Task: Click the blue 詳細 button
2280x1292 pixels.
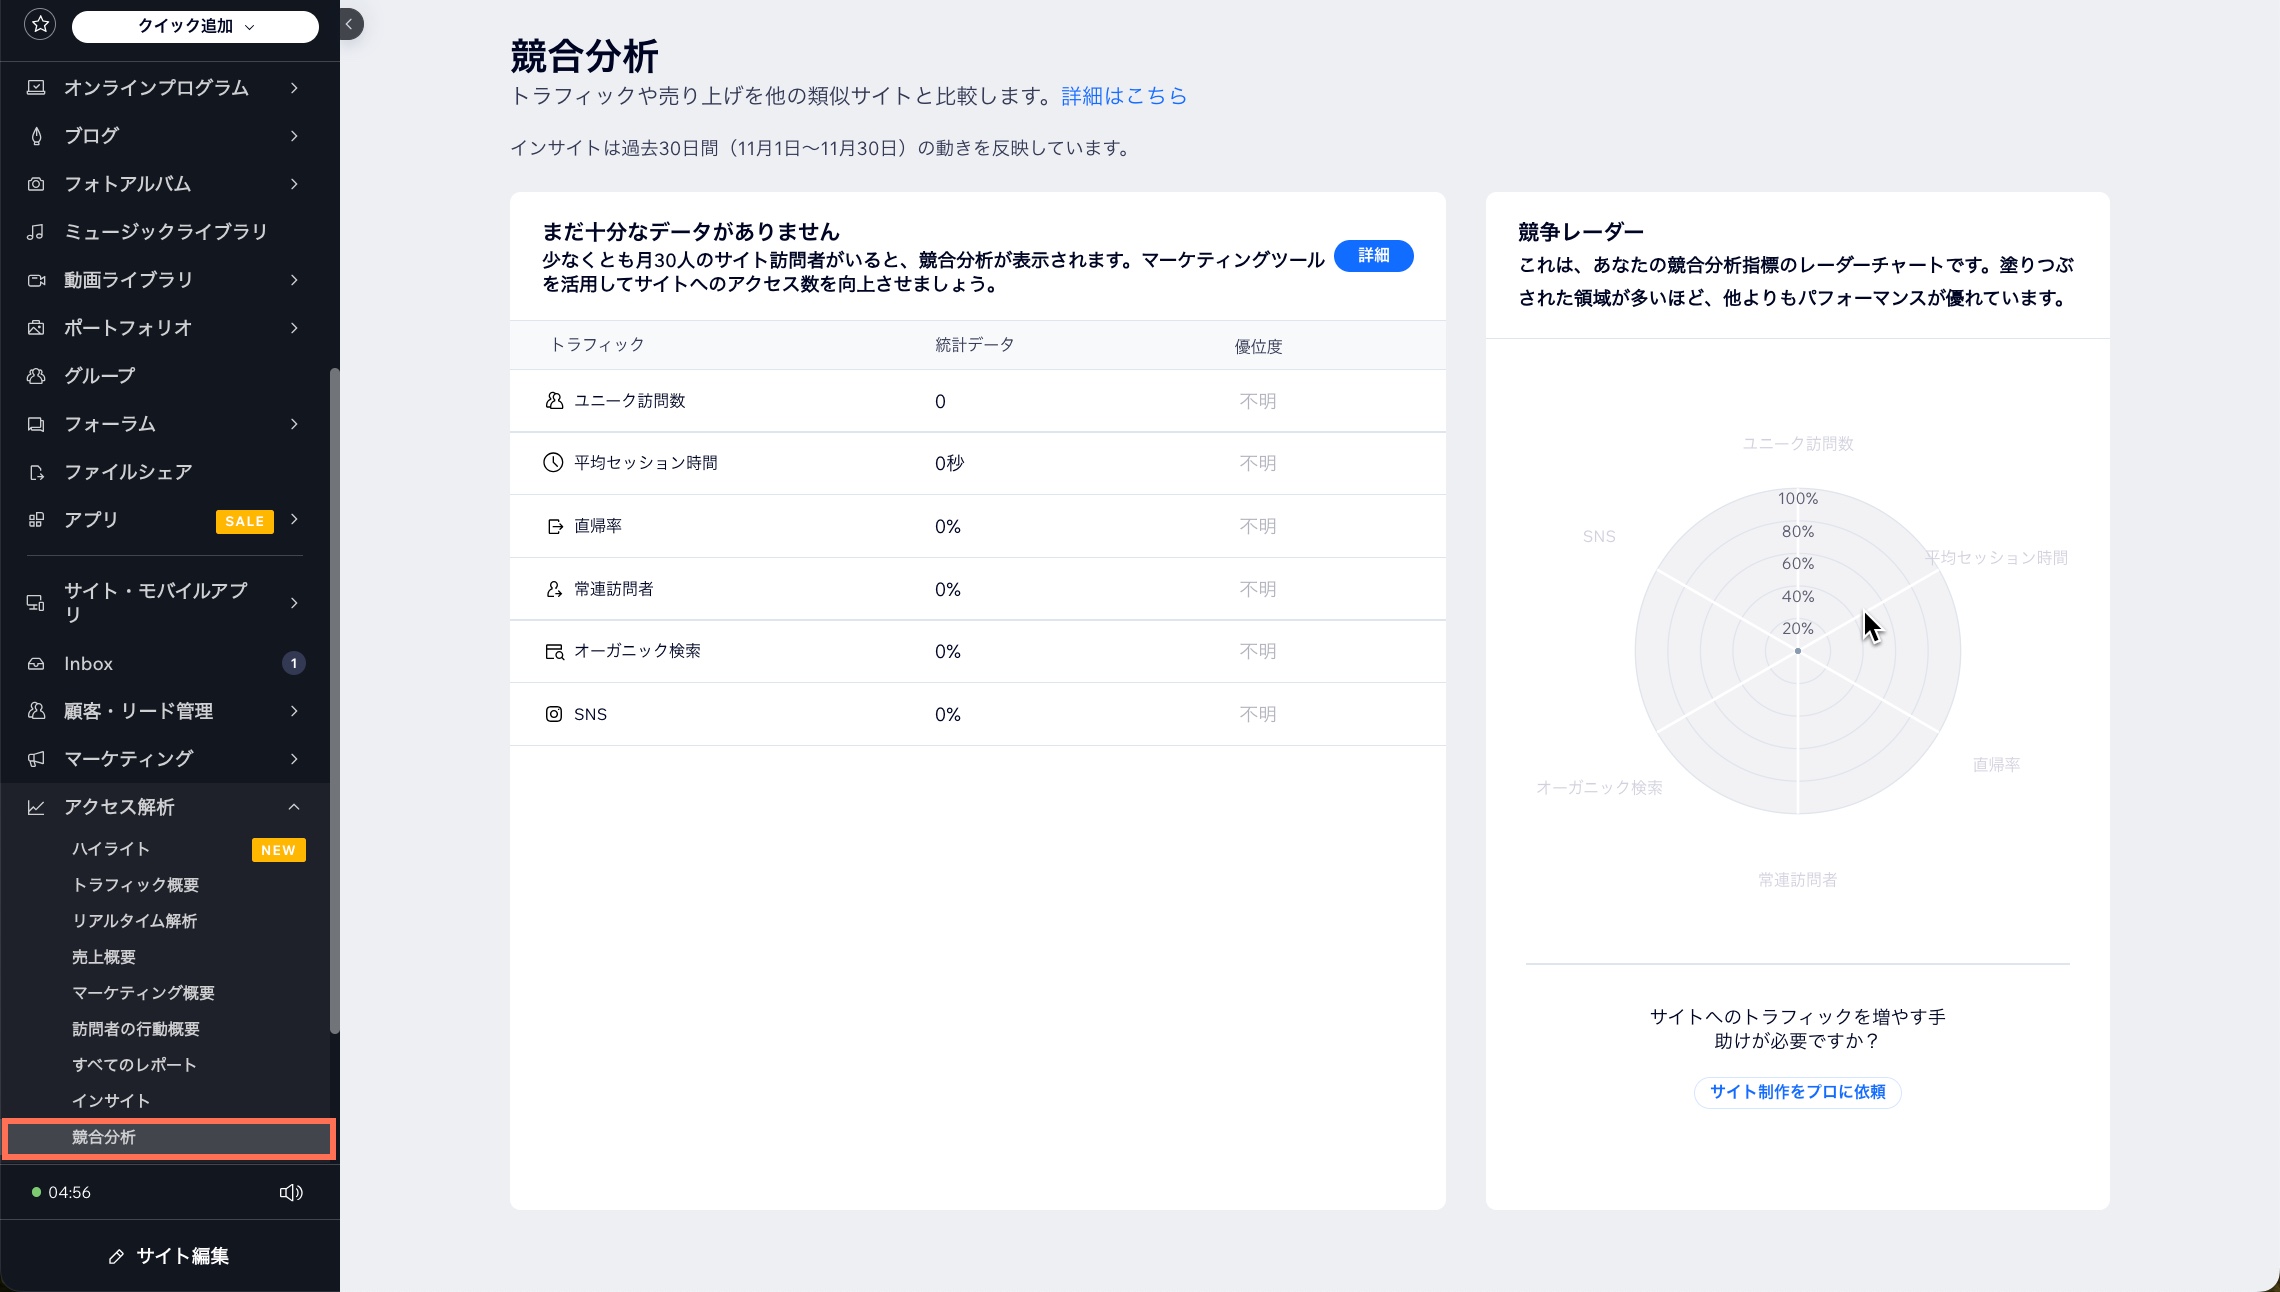Action: (1373, 256)
